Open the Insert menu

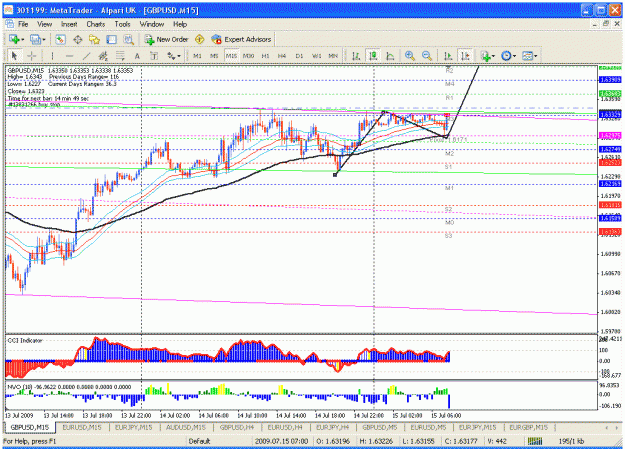69,24
